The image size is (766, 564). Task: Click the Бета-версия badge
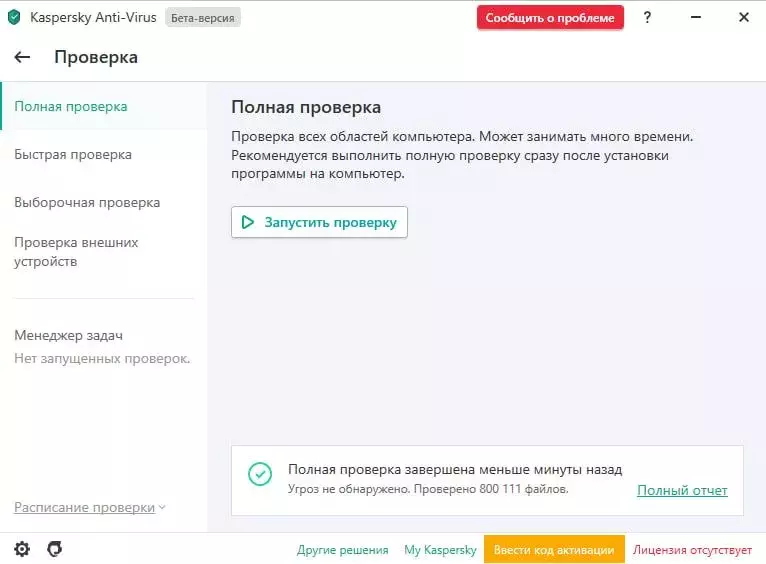click(x=203, y=18)
